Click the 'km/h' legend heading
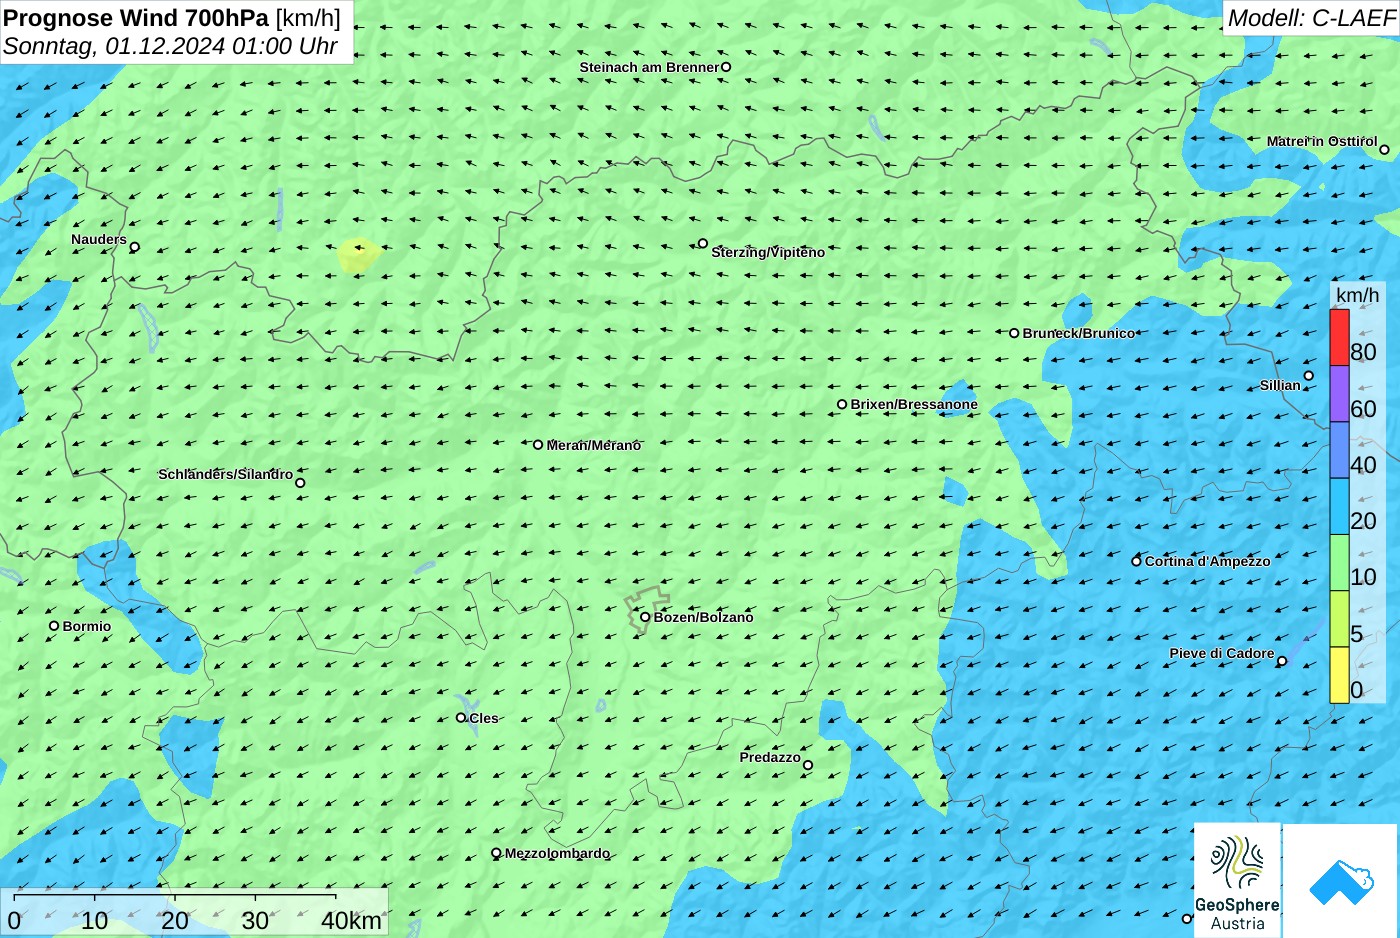Screen dimensions: 1400x938 1357,295
